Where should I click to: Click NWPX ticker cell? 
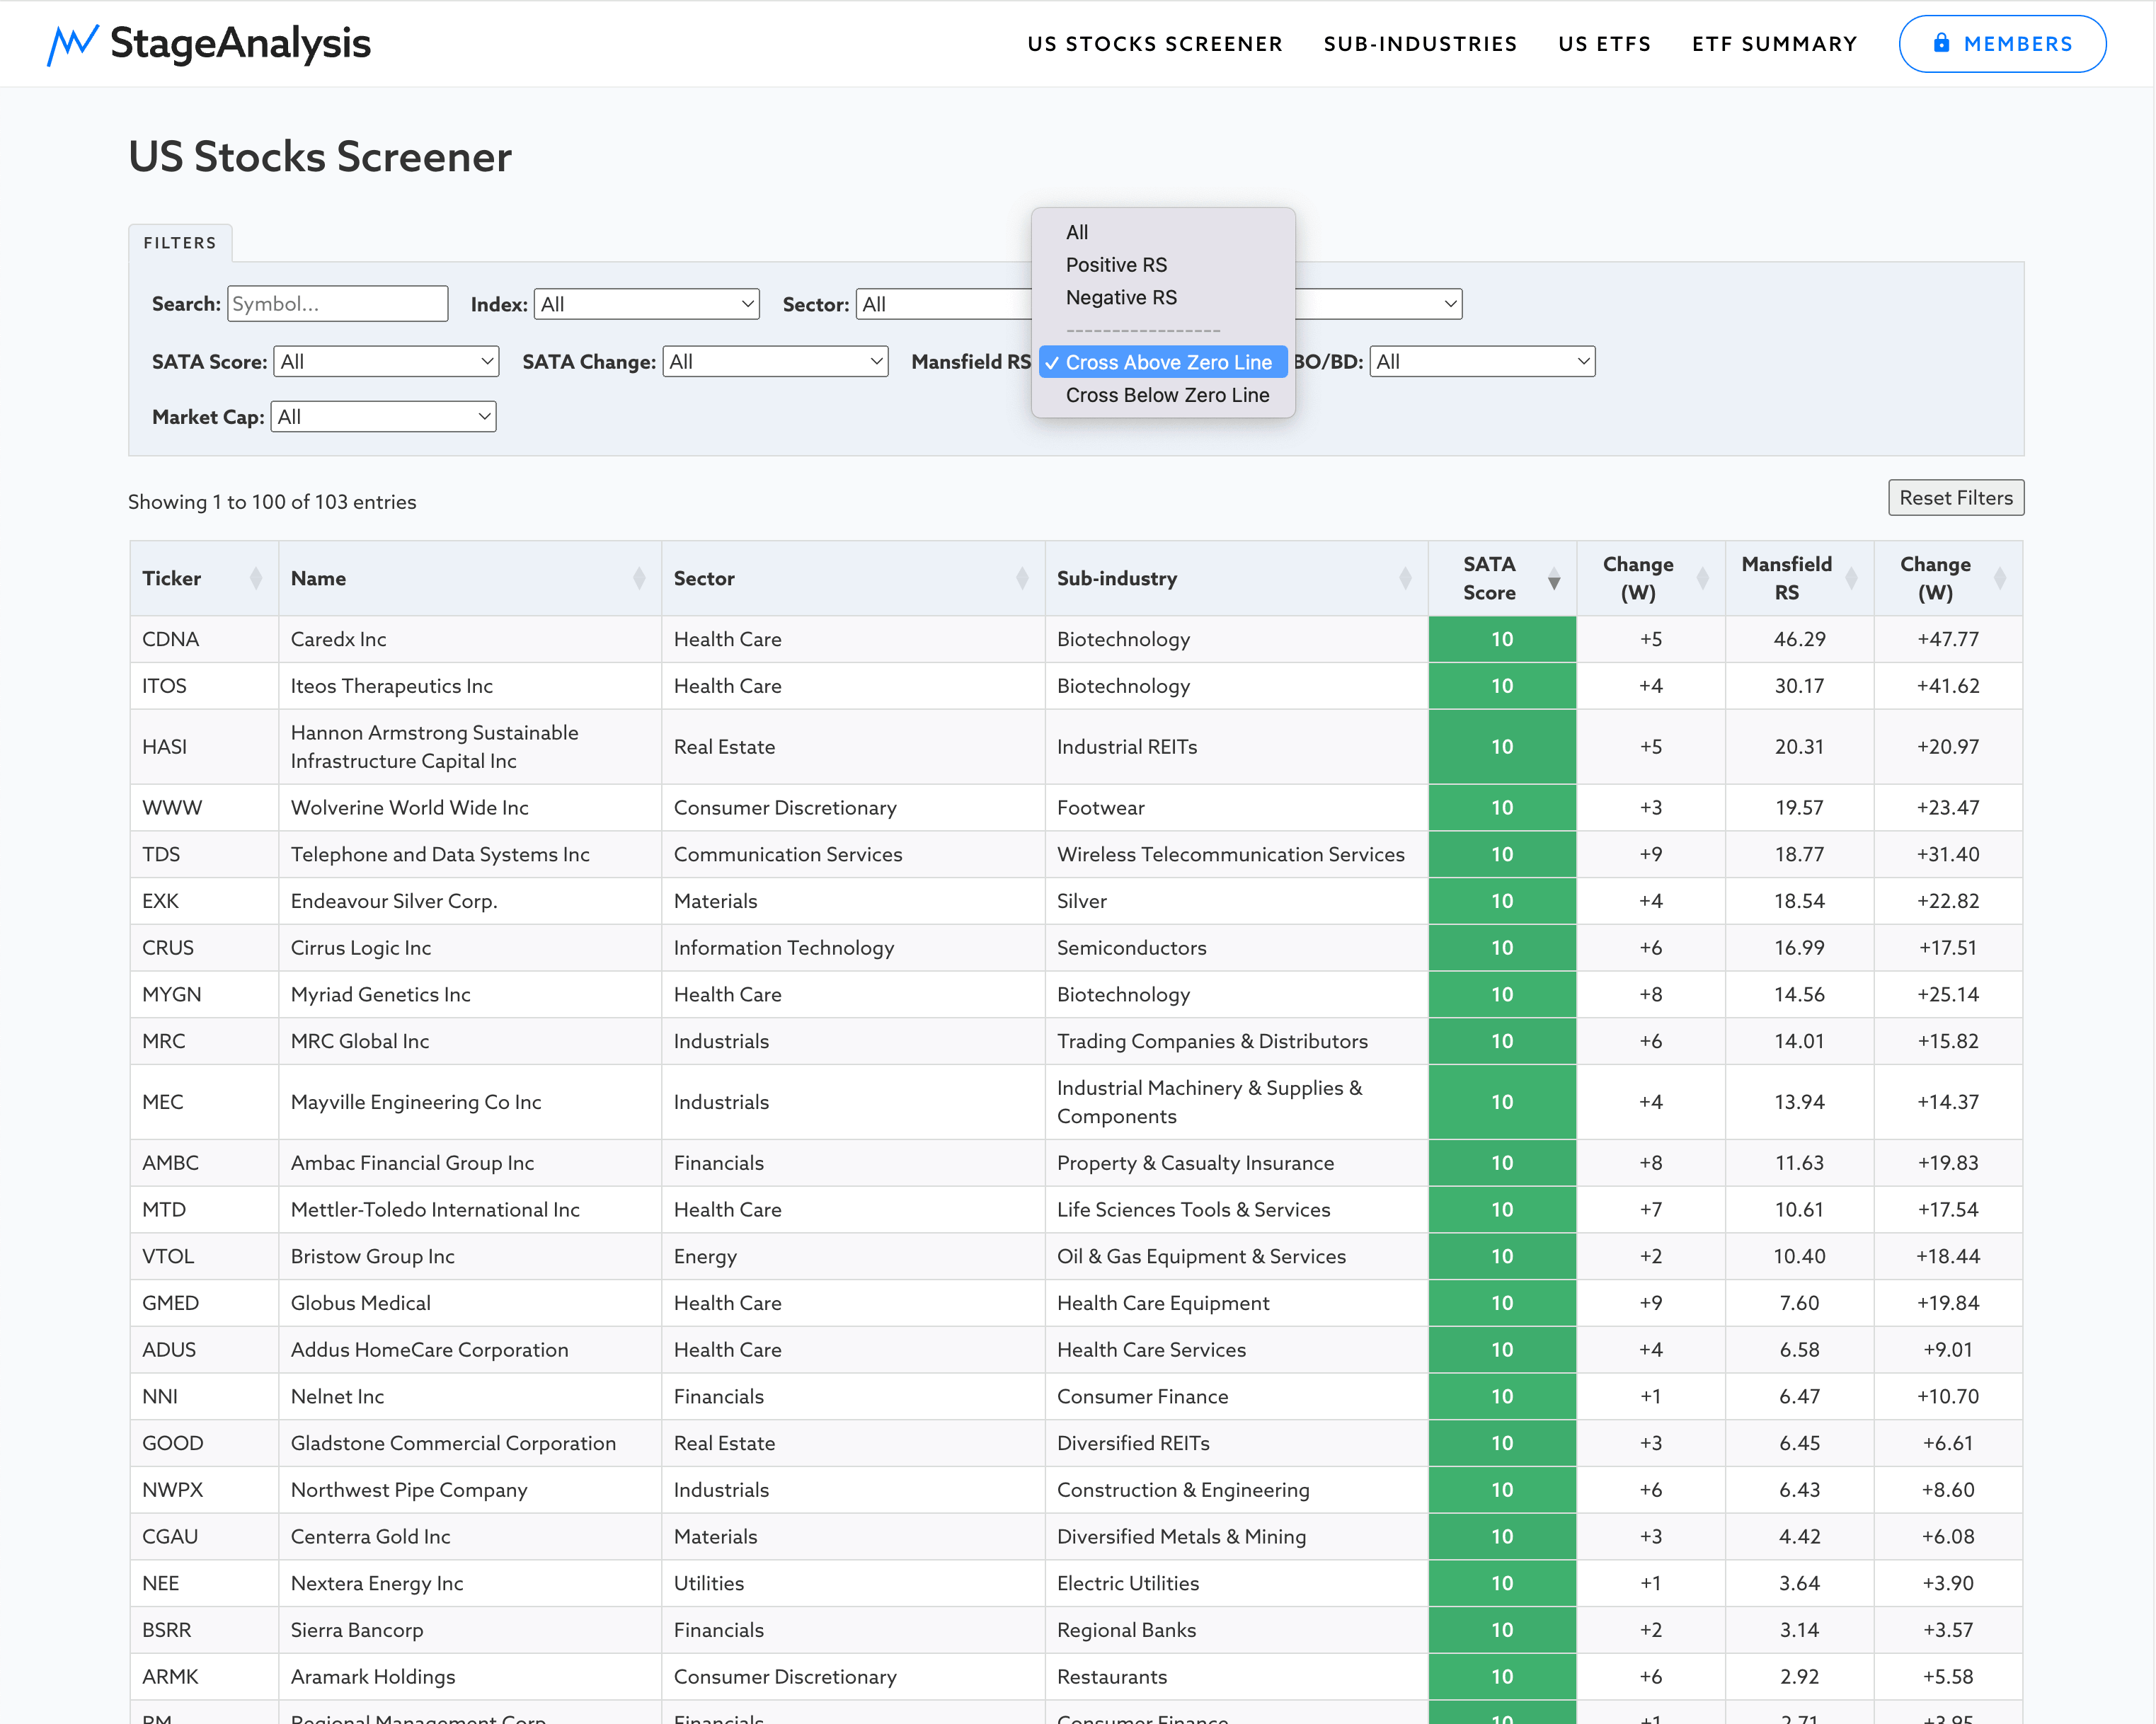(204, 1490)
